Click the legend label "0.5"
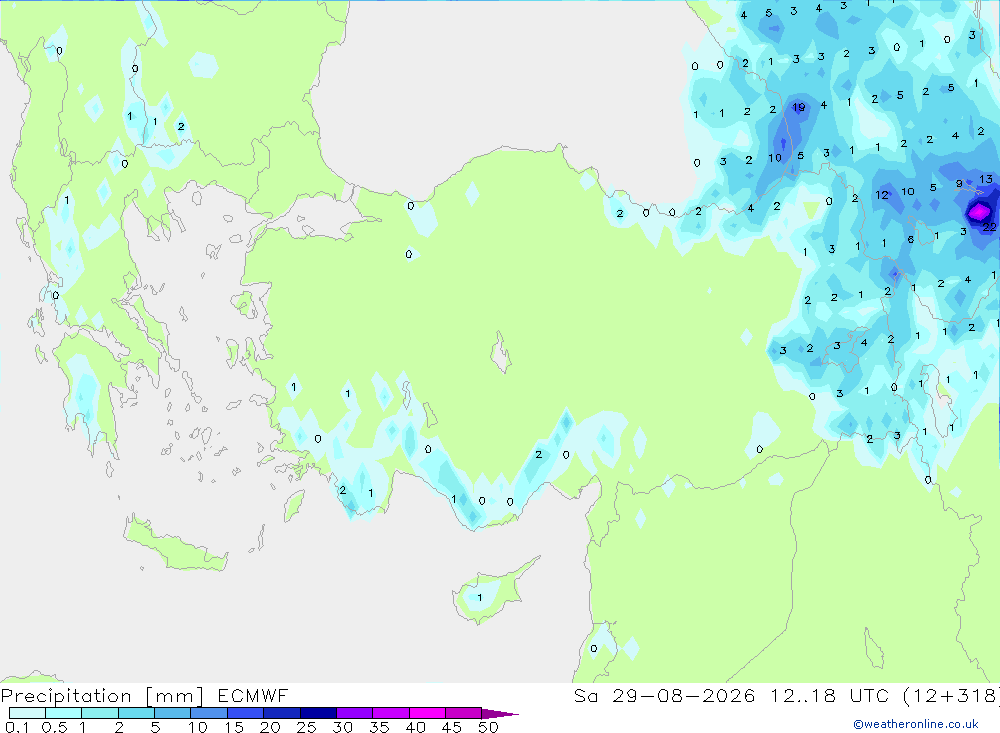Viewport: 1000px width, 733px height. click(x=54, y=727)
